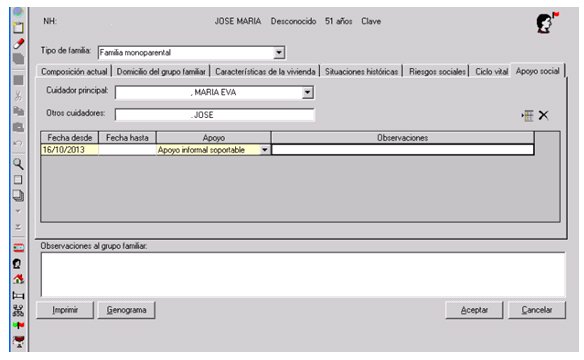Click the genogram family tree icon
The height and width of the screenshot is (360, 584).
[x=18, y=310]
